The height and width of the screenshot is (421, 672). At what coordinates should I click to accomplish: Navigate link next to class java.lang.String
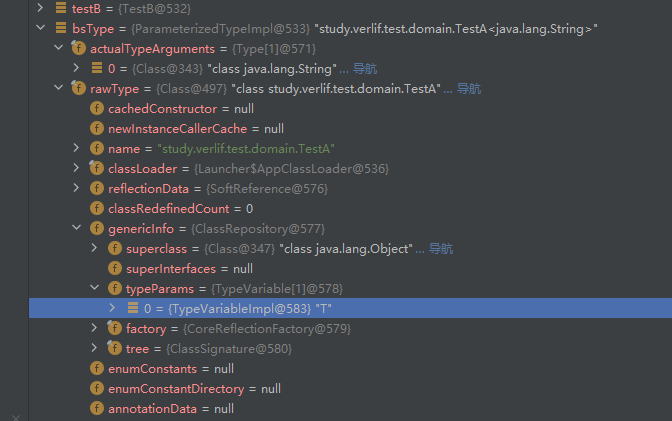pos(365,68)
